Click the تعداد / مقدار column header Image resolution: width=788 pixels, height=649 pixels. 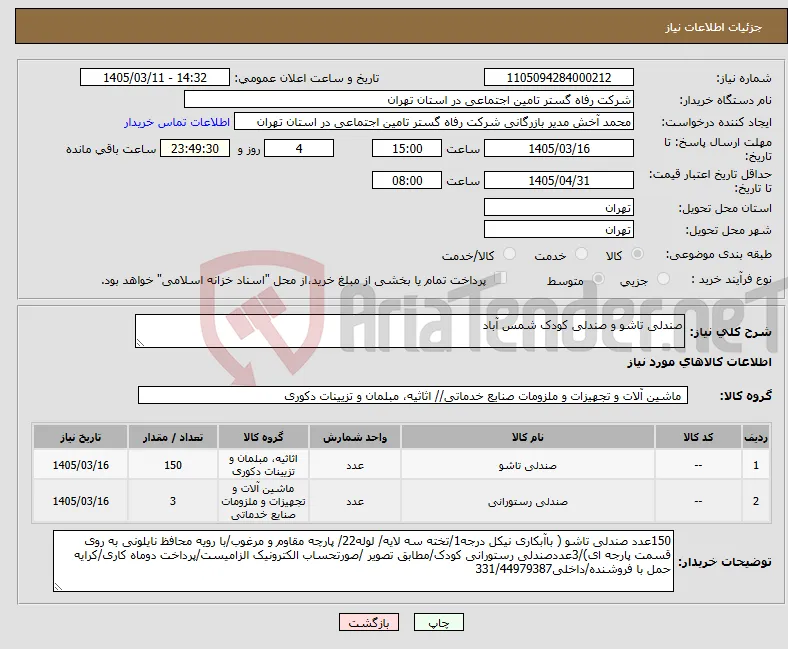tap(173, 437)
